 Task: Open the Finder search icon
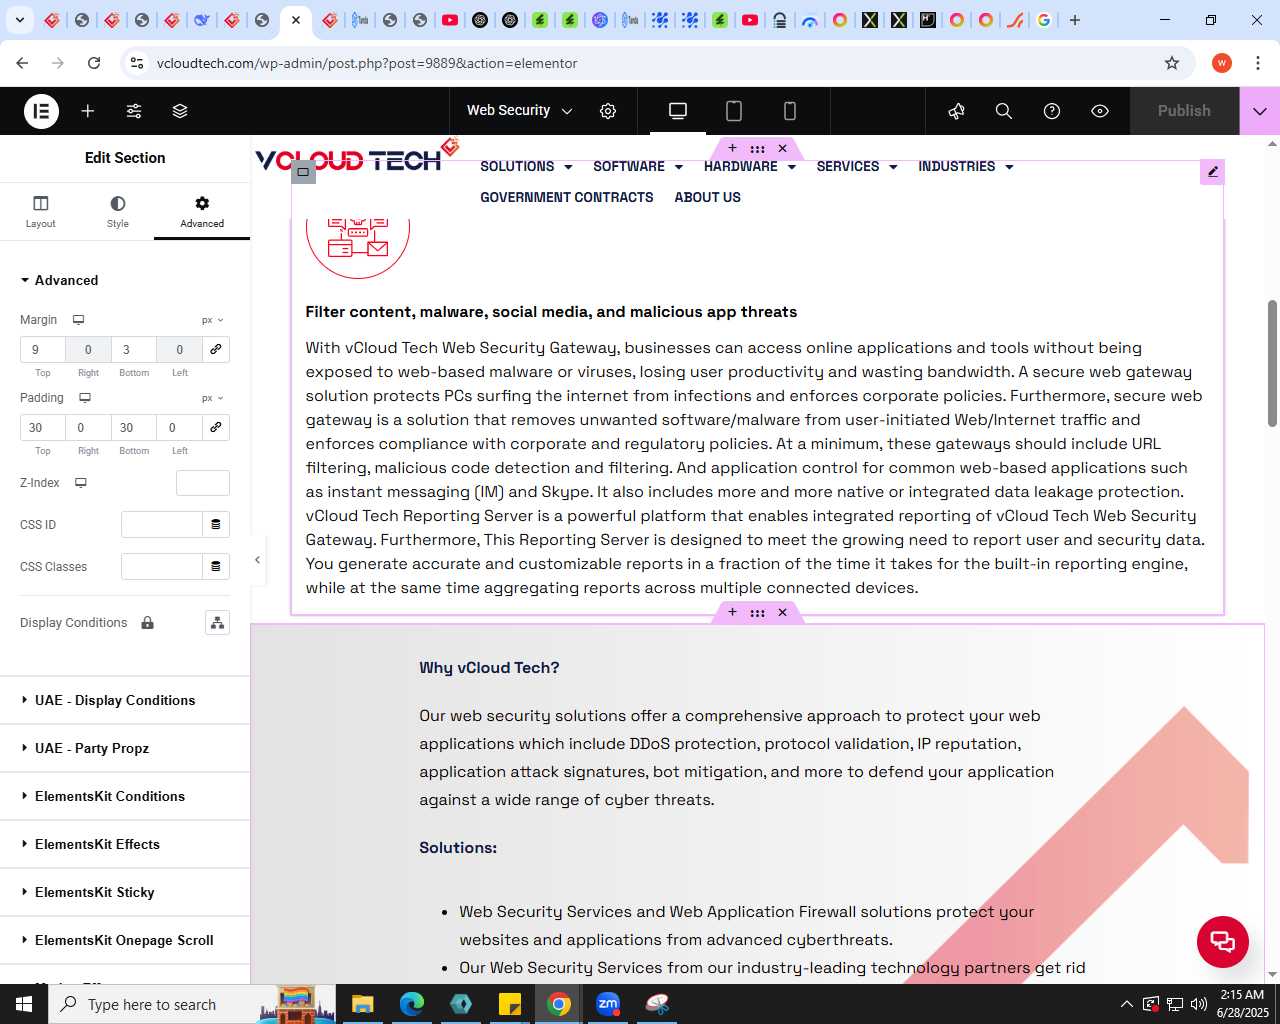coord(1004,111)
